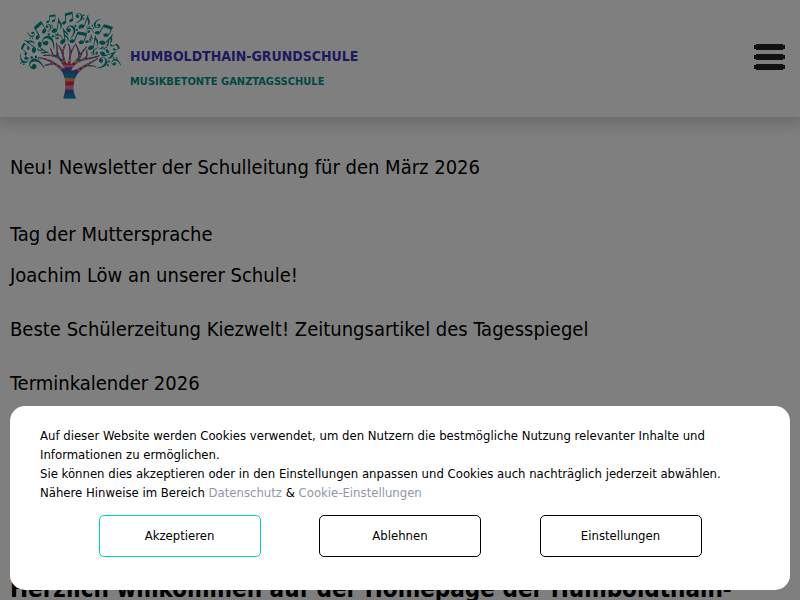Open the hamburger navigation menu

(x=769, y=57)
